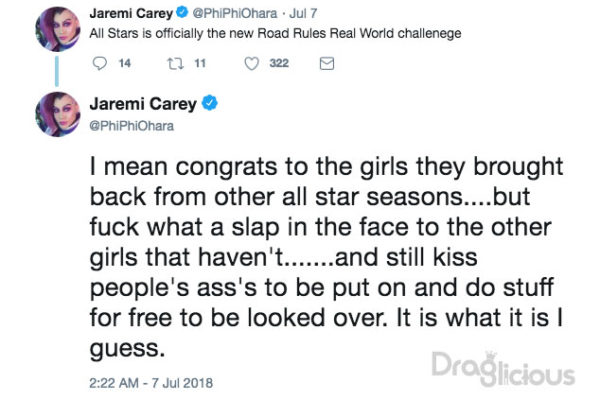600x400 pixels.
Task: Click the large verified badge beside Jaremi Carey
Action: point(209,103)
